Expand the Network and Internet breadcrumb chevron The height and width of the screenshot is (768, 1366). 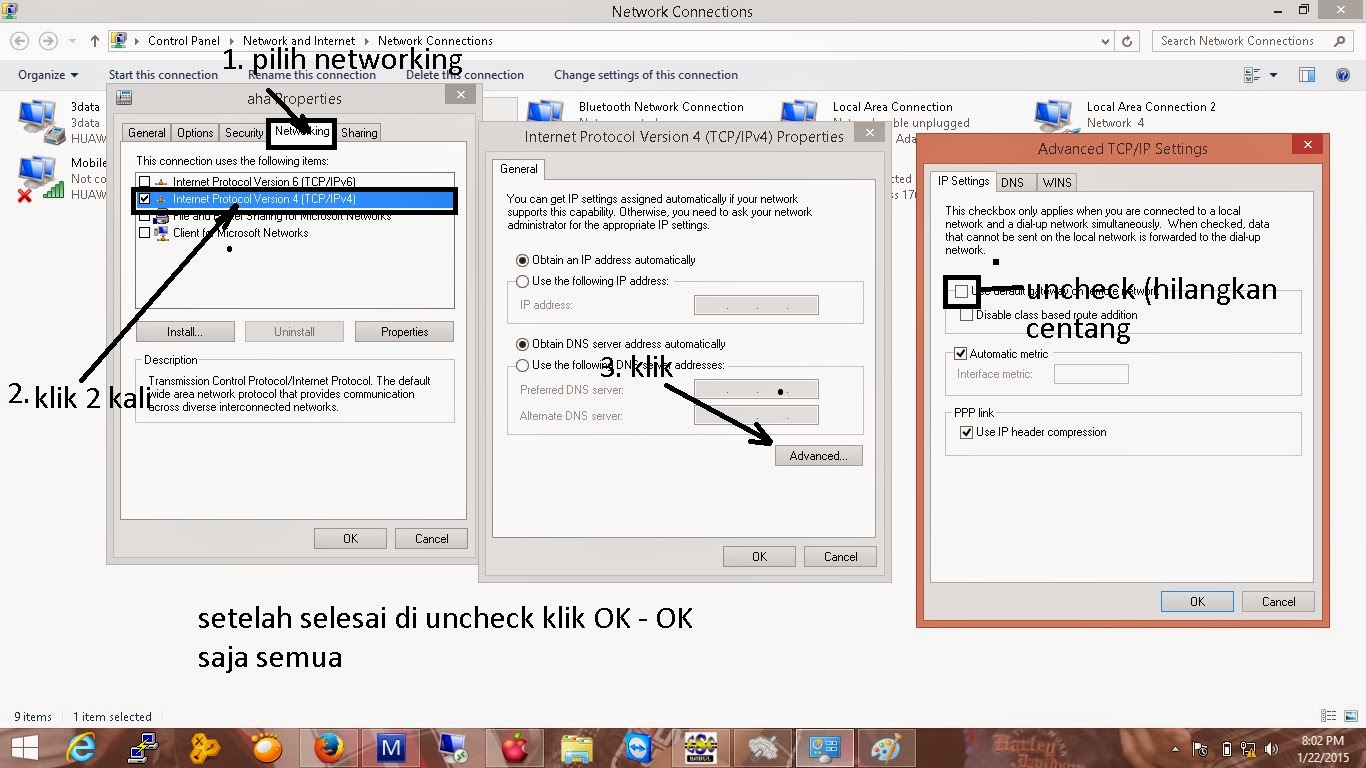[369, 41]
